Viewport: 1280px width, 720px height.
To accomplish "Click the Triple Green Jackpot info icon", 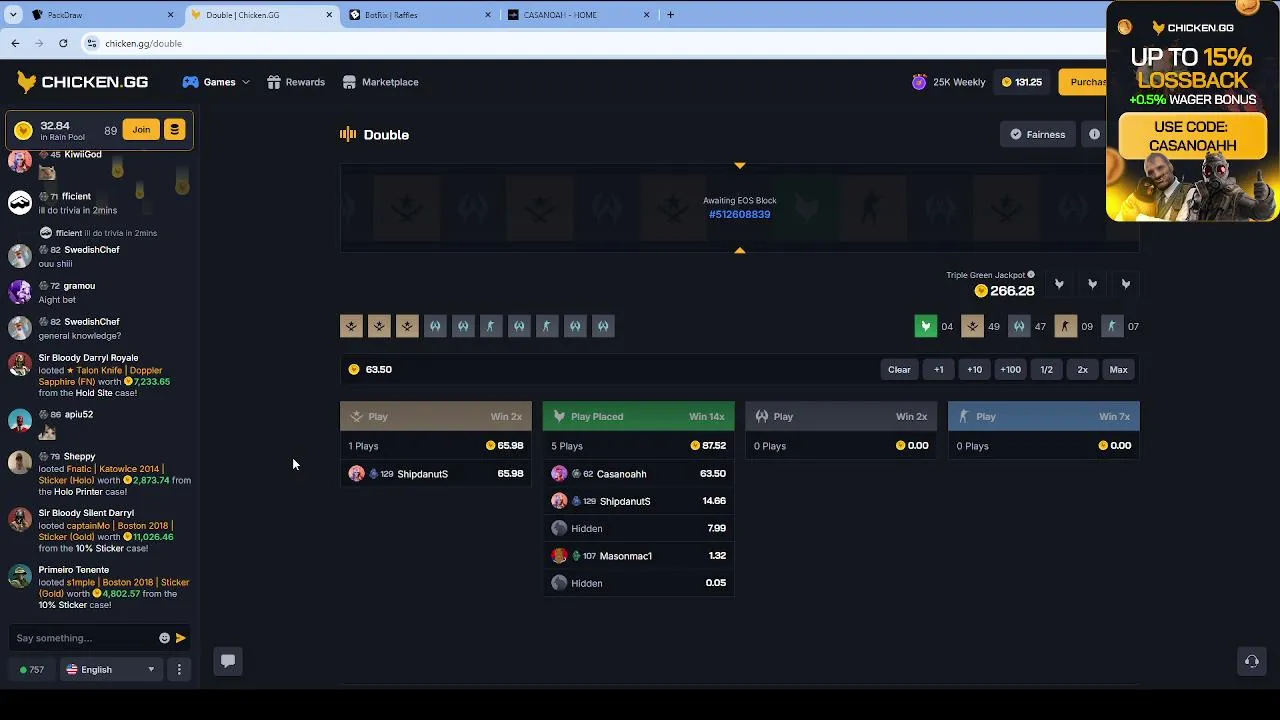I will [1031, 275].
